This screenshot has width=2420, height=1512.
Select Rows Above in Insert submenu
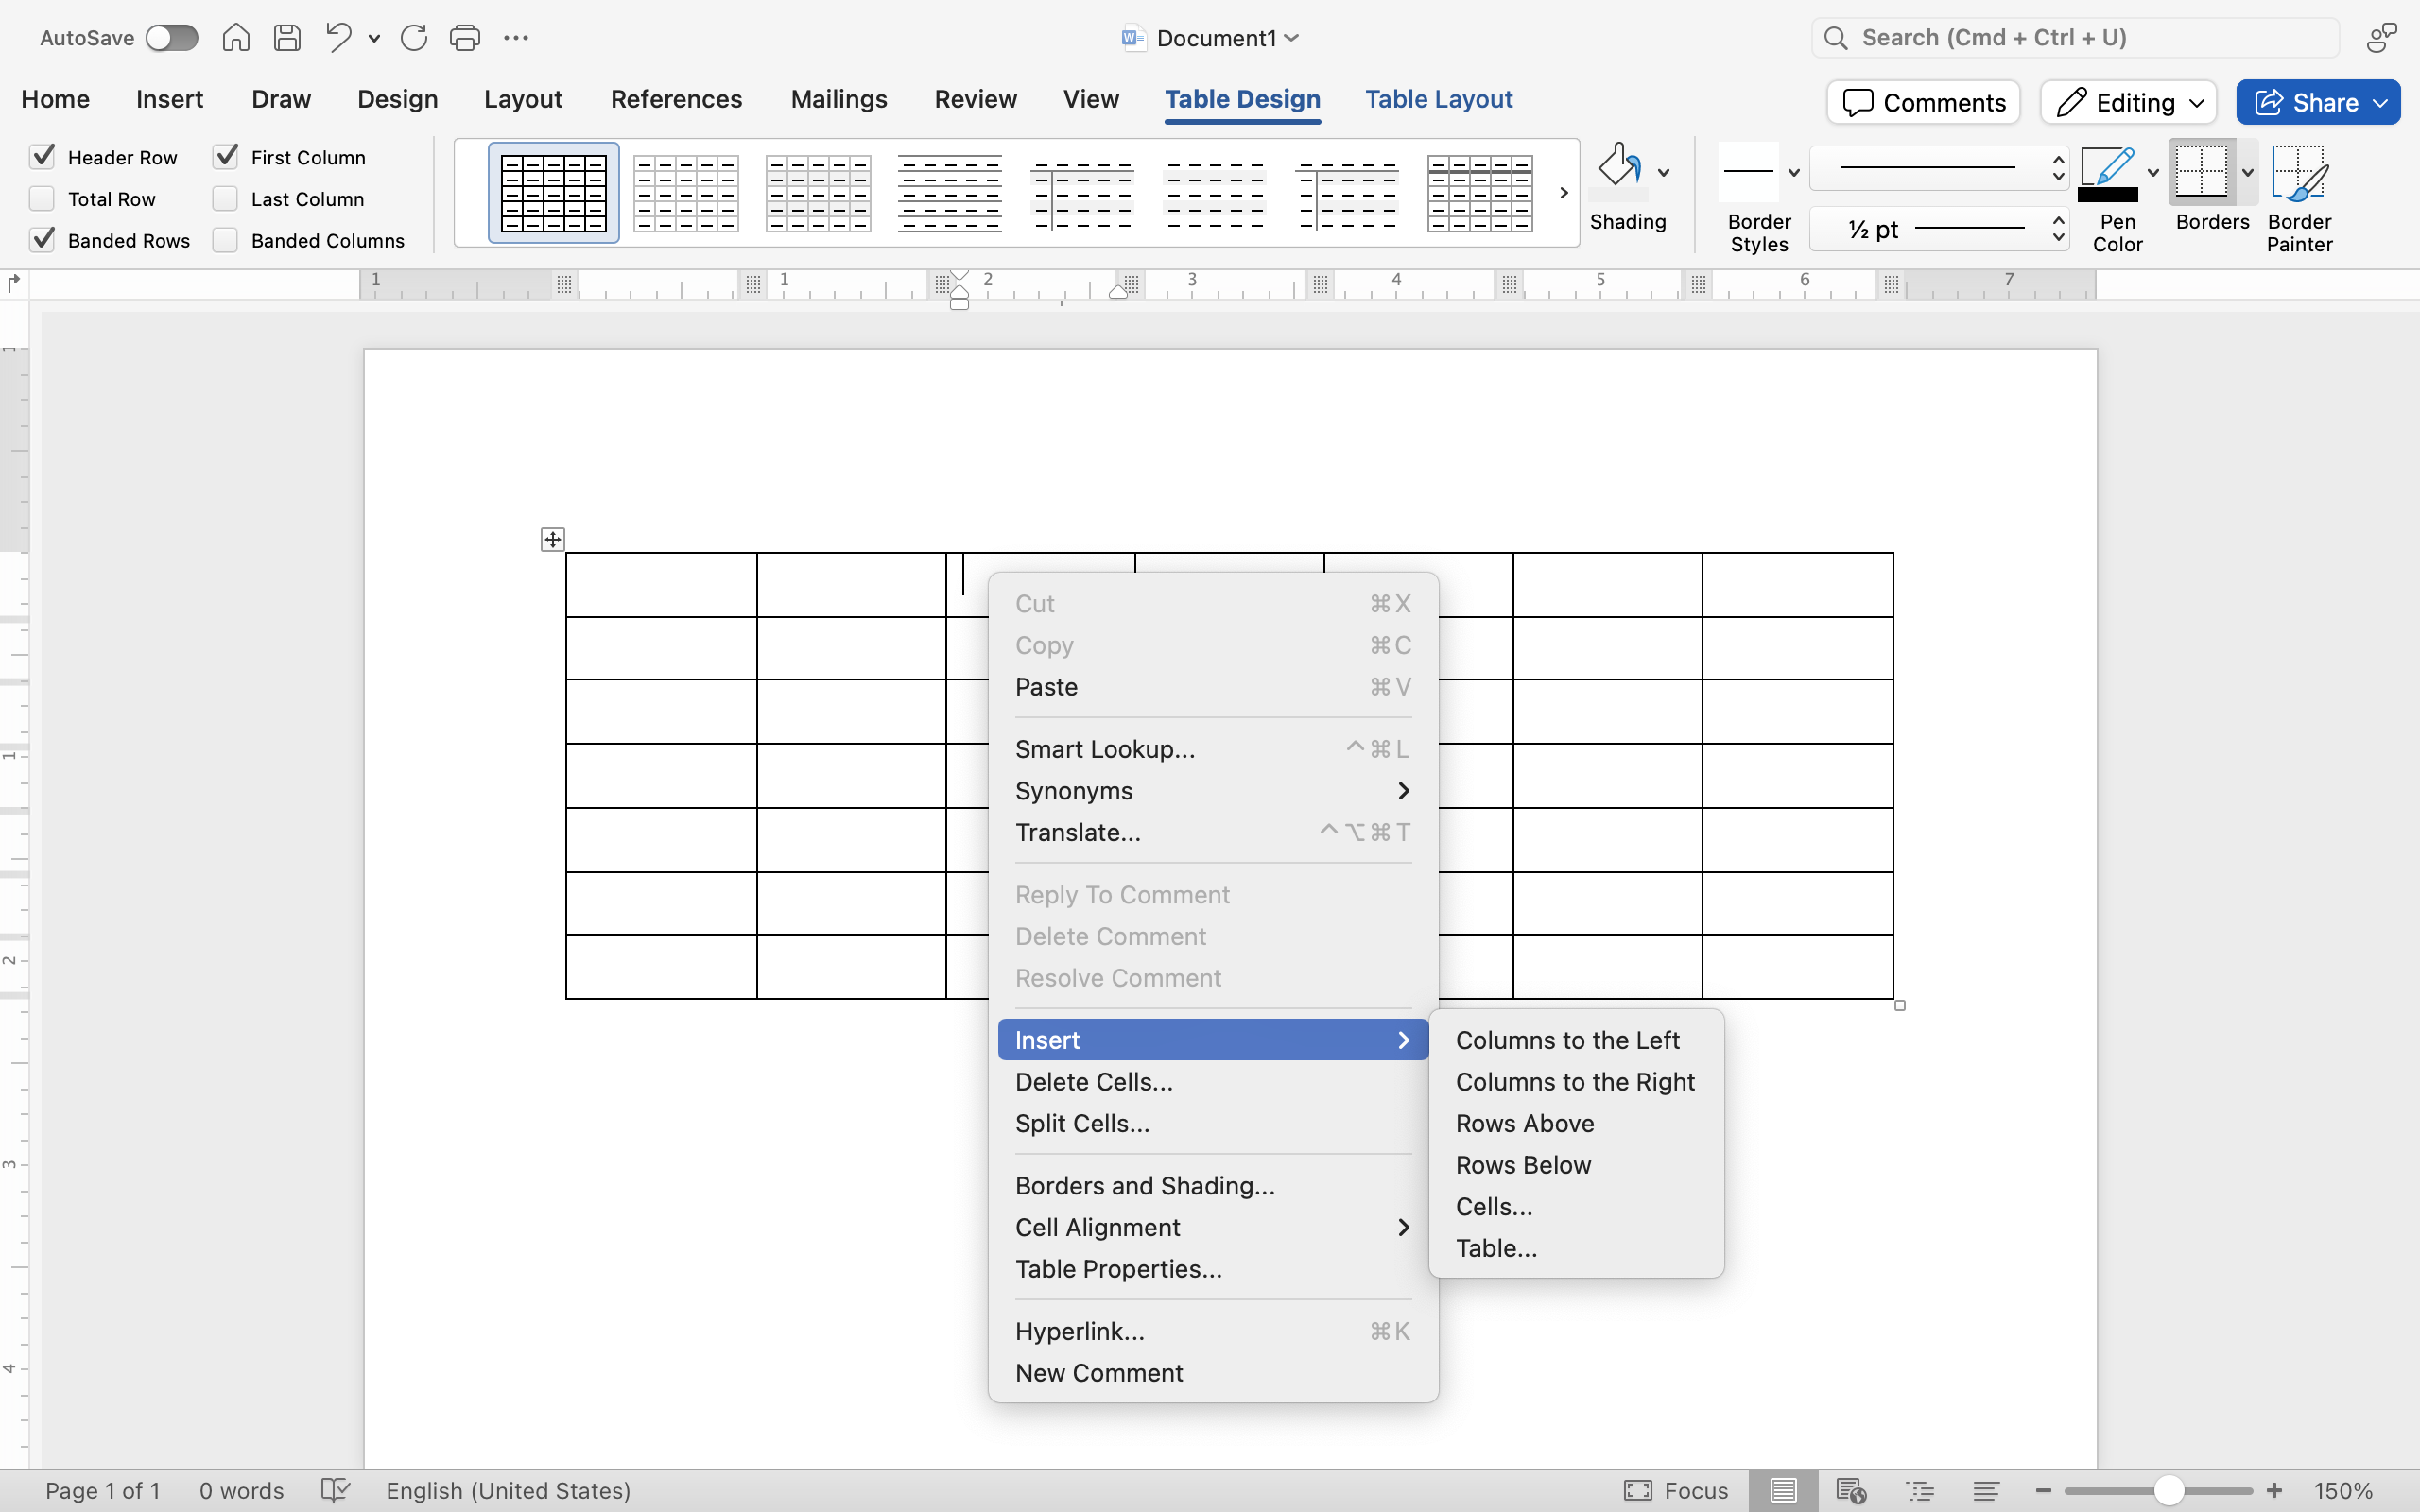[x=1576, y=1123]
